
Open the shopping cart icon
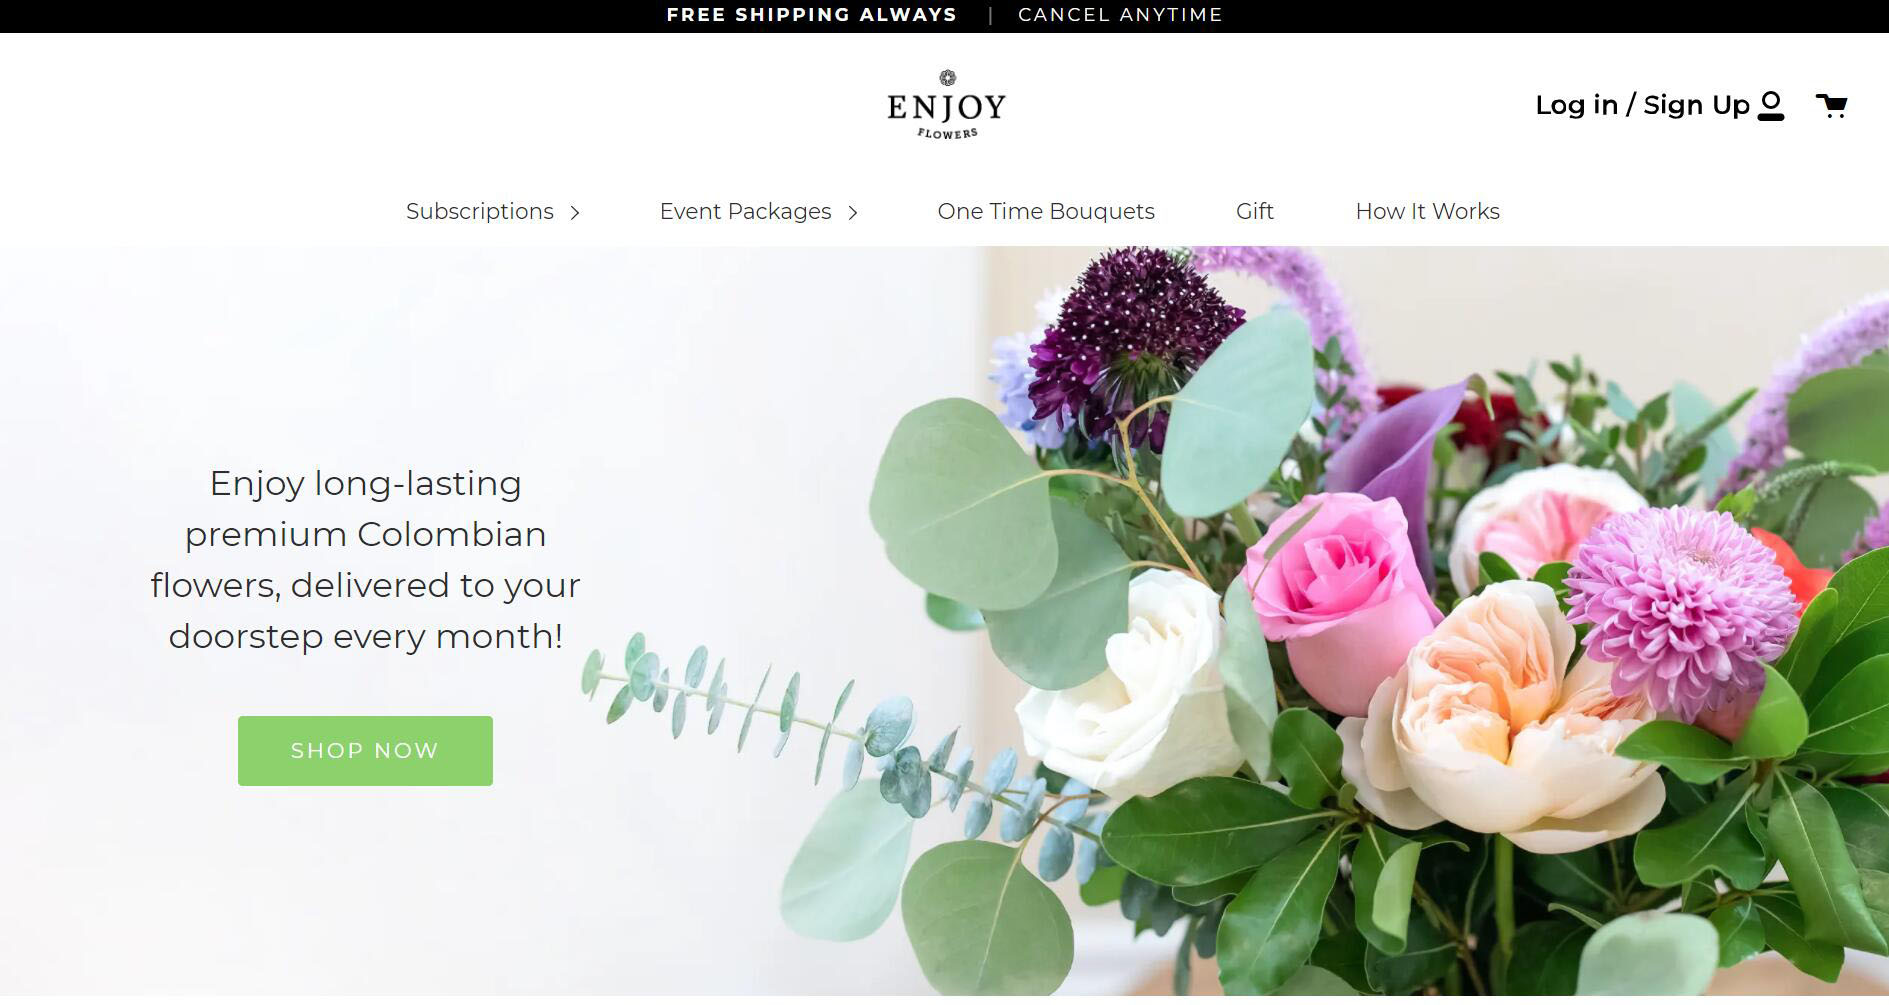[x=1831, y=105]
